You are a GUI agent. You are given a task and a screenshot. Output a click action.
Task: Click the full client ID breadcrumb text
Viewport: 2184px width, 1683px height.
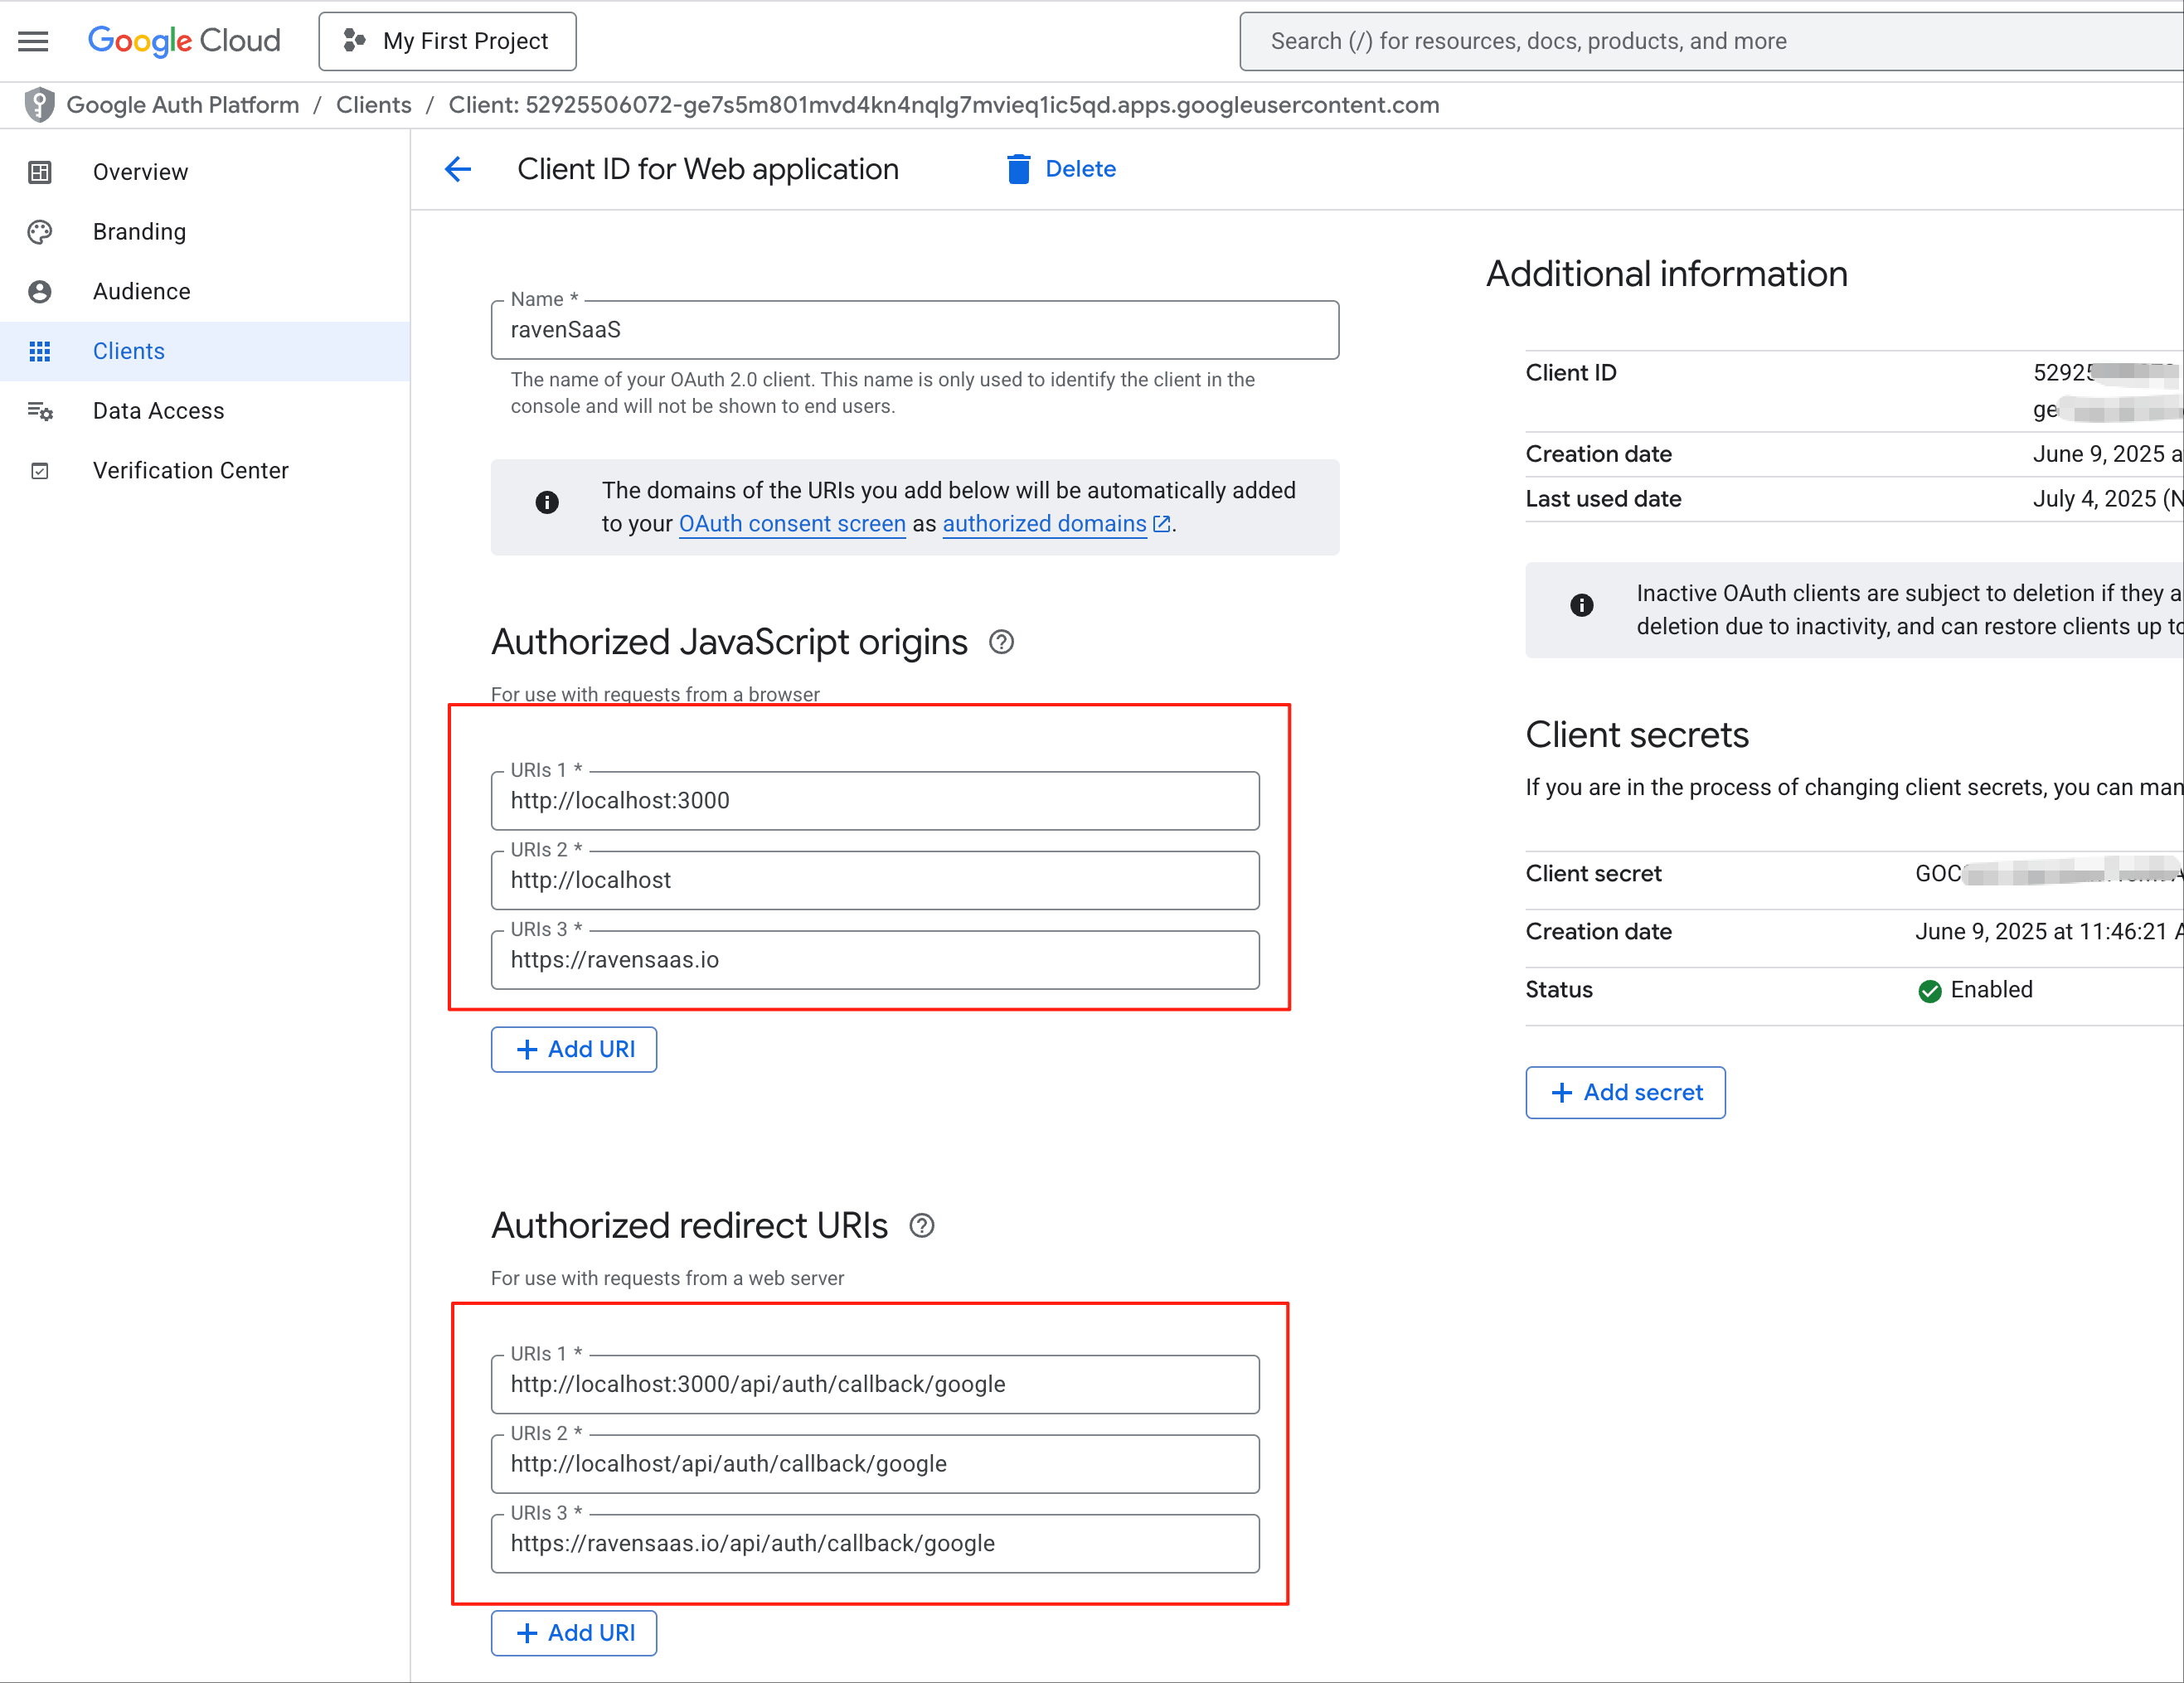[x=944, y=105]
